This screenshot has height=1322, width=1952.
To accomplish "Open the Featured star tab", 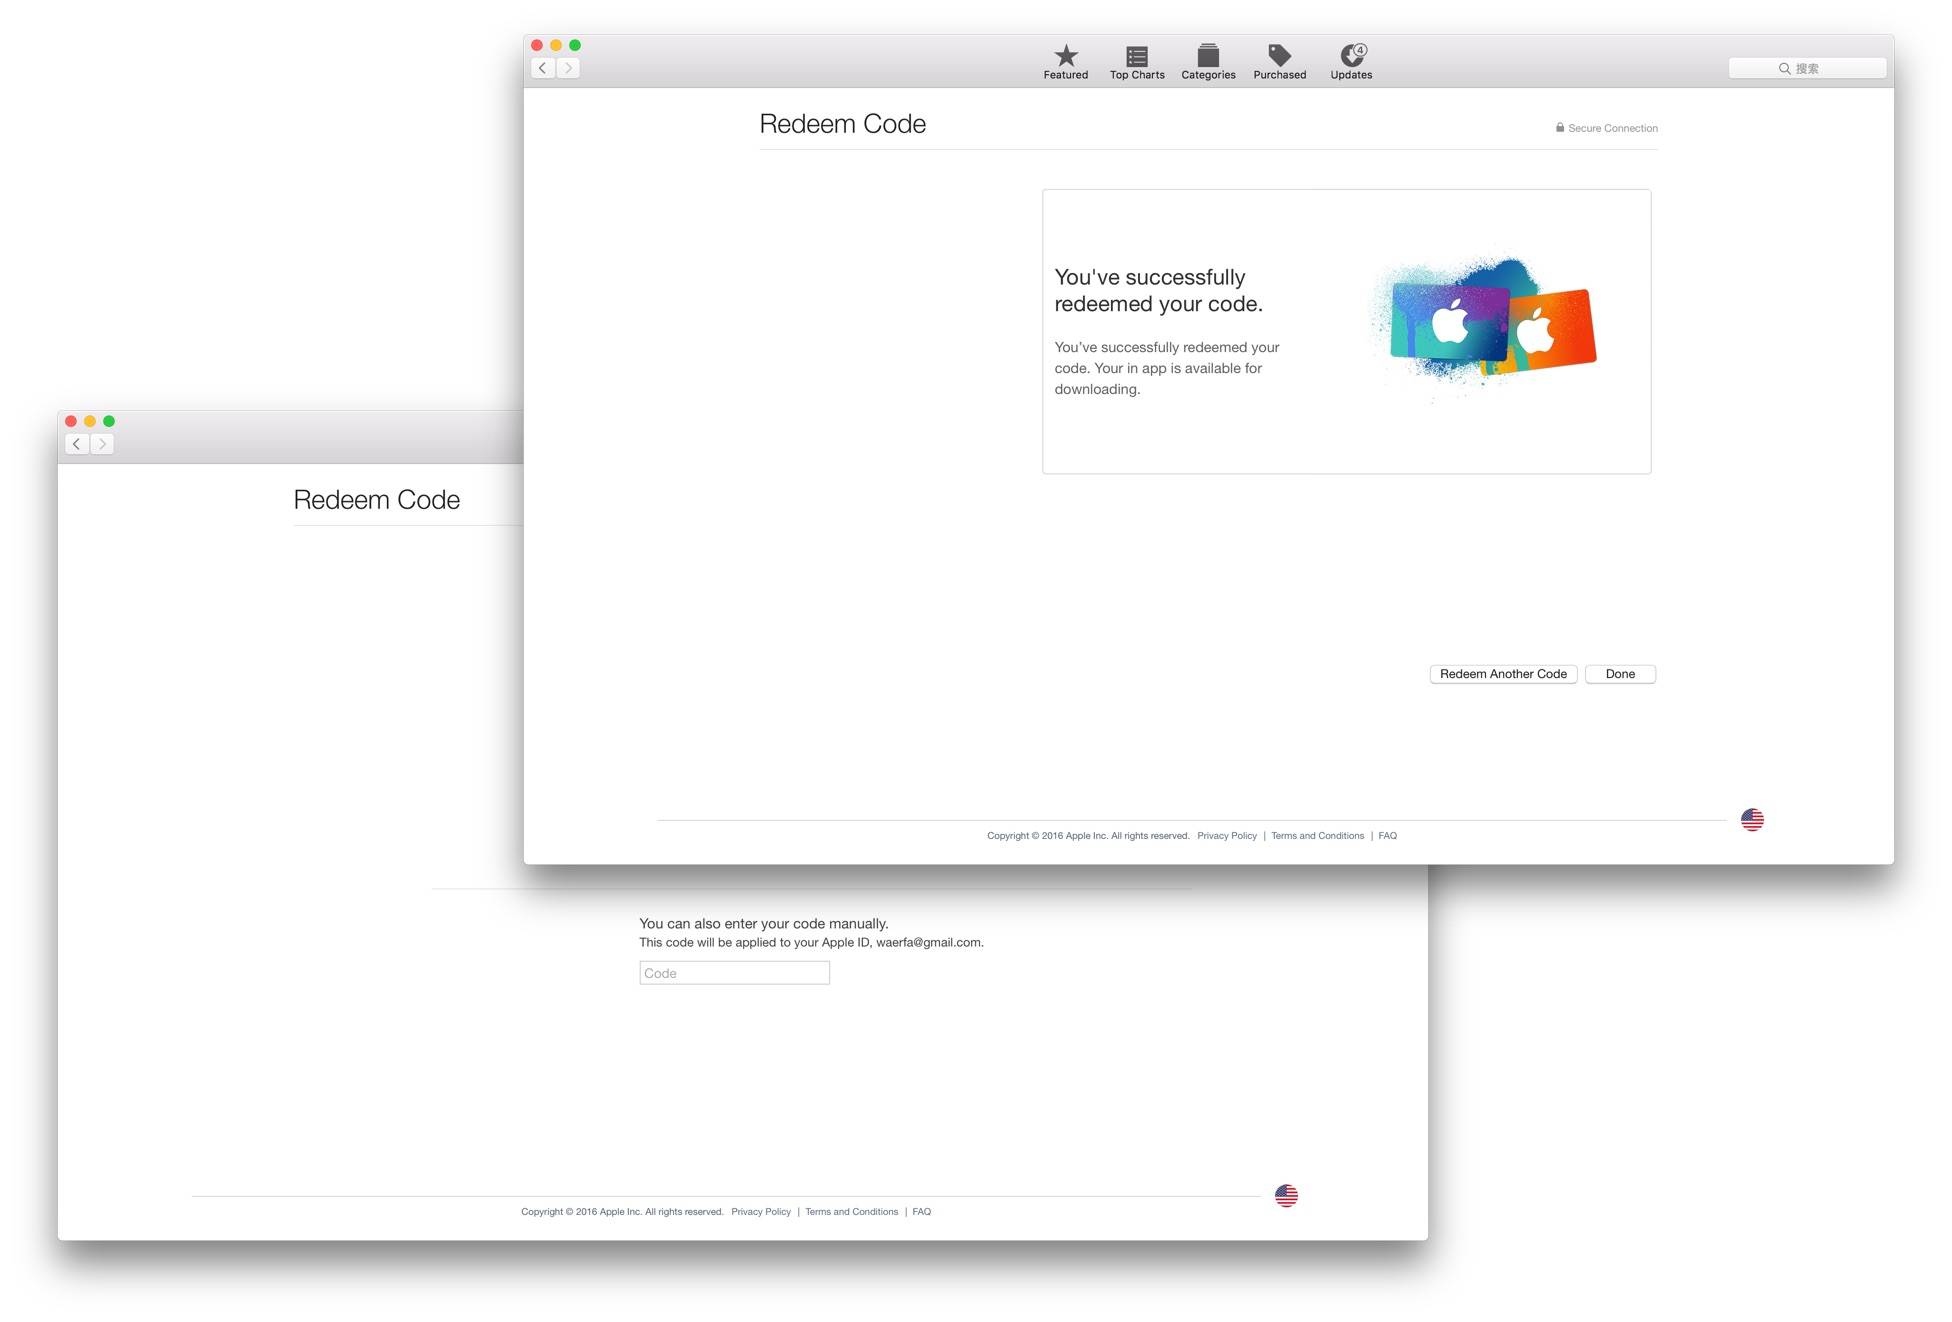I will pos(1065,61).
